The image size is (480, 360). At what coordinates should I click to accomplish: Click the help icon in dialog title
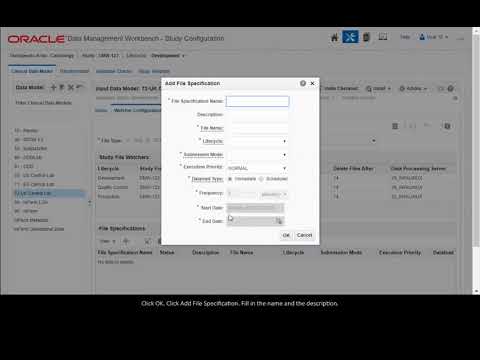coord(303,83)
